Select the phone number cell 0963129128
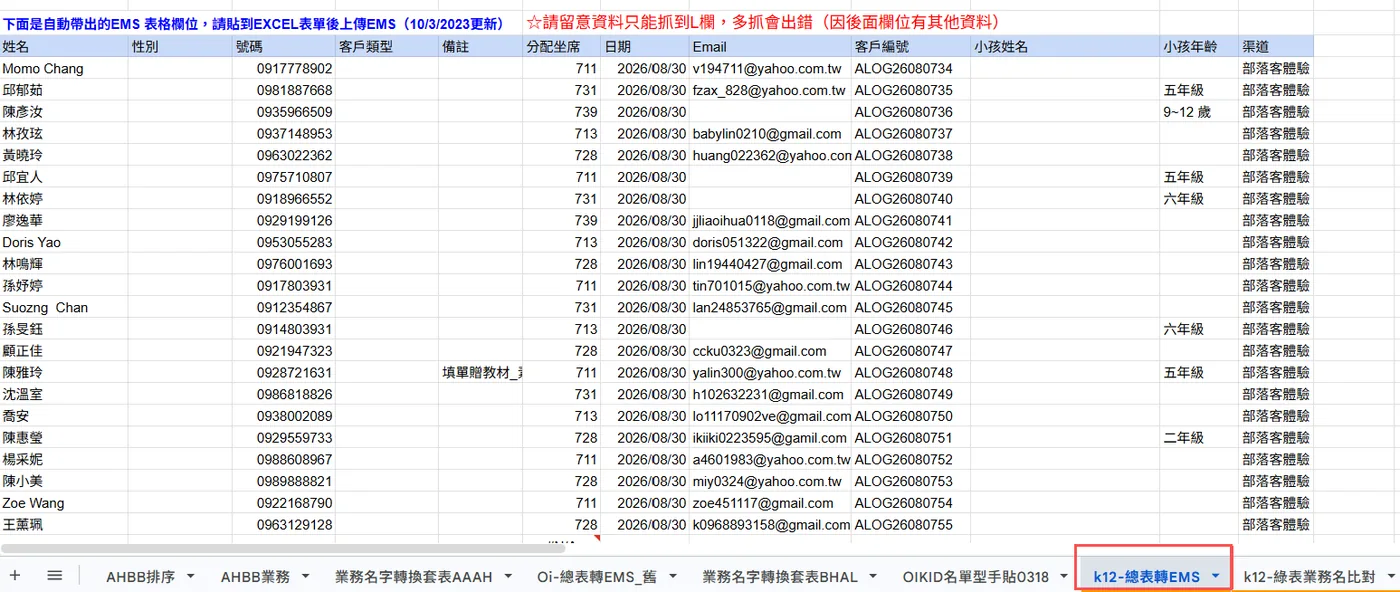The height and width of the screenshot is (592, 1400). click(283, 524)
